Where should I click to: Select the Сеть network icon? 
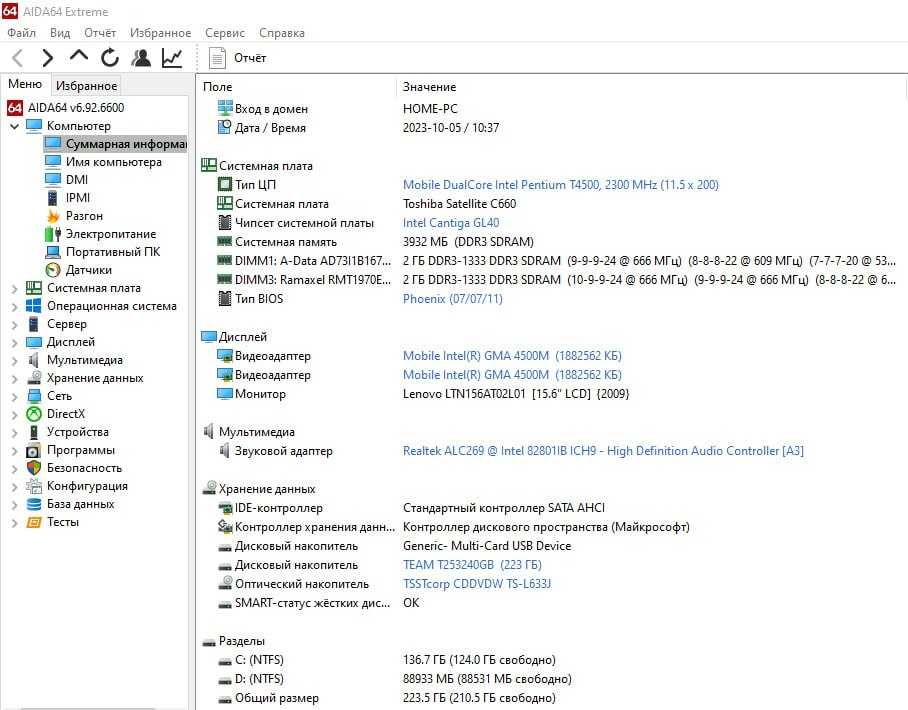point(34,396)
